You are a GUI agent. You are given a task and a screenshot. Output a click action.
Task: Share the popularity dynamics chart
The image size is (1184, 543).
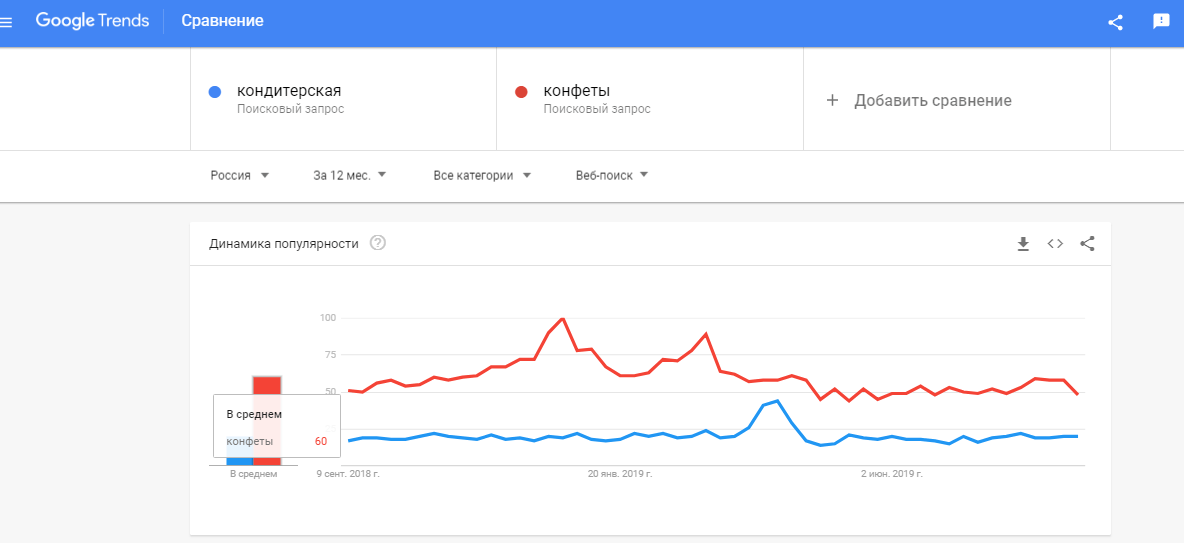1088,243
